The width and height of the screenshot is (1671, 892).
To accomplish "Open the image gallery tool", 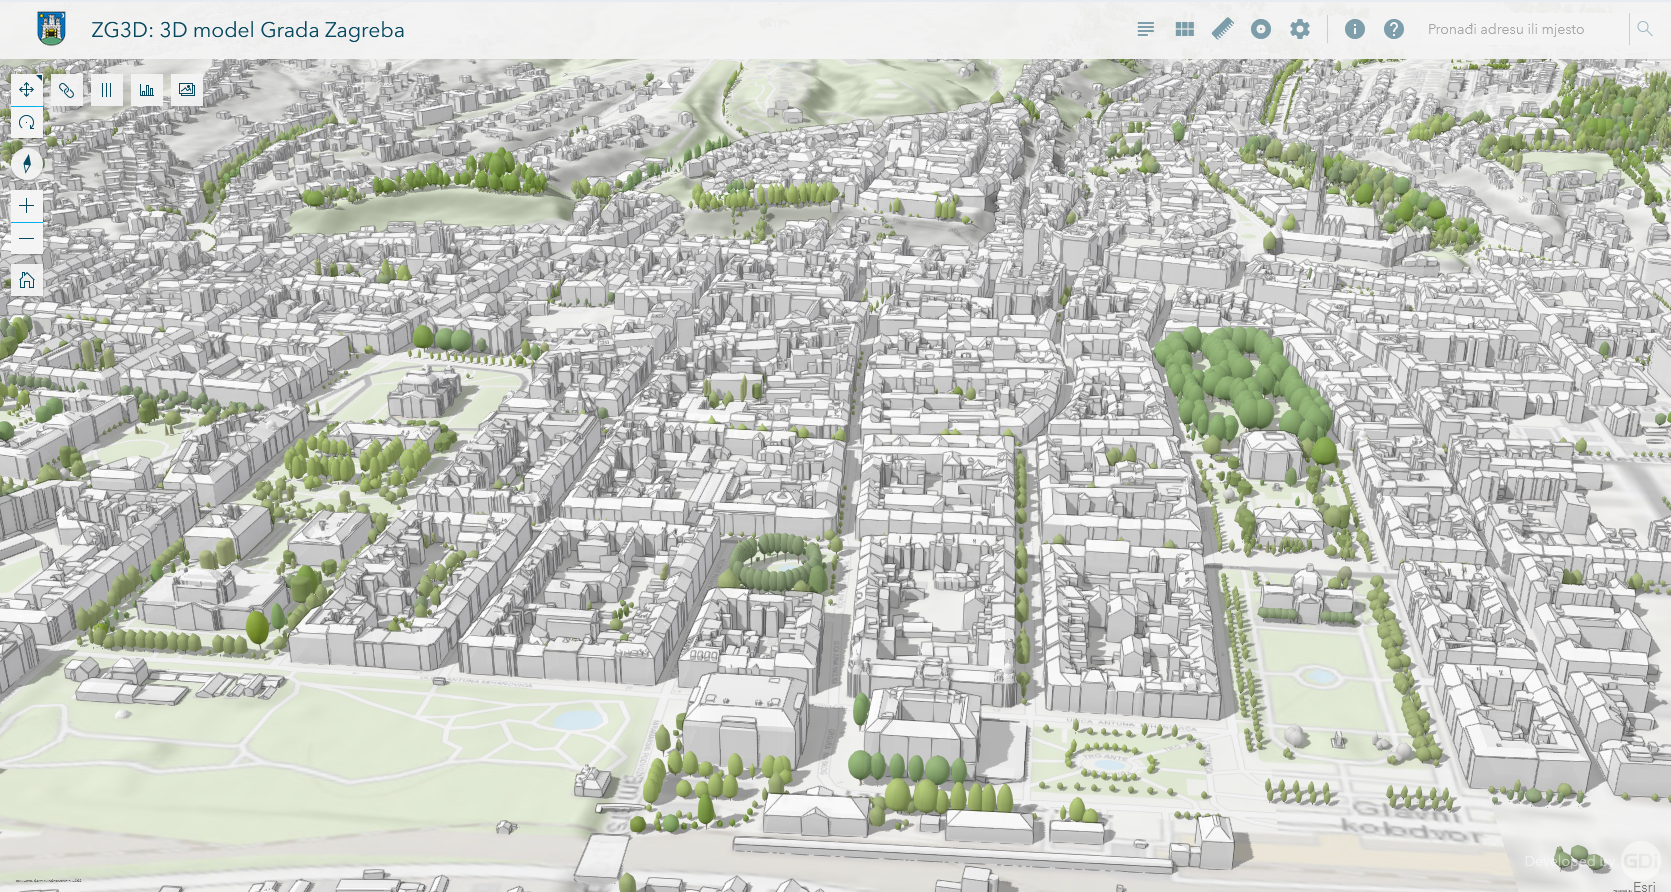I will (x=187, y=90).
